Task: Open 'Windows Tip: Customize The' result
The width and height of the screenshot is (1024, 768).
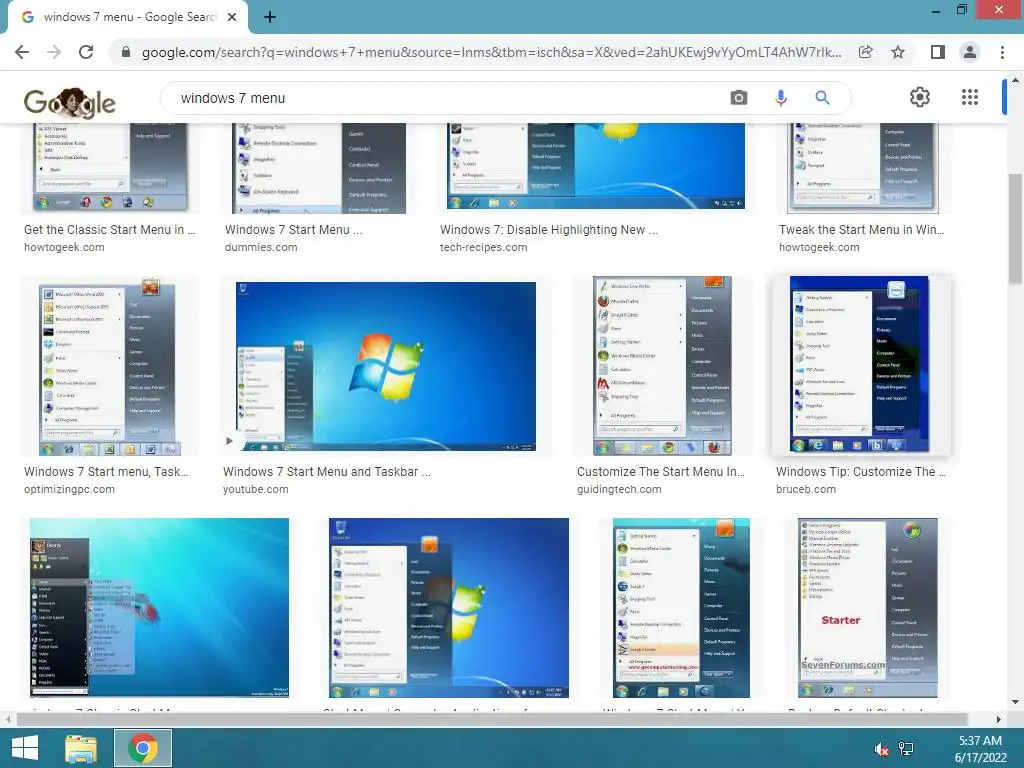Action: click(861, 472)
